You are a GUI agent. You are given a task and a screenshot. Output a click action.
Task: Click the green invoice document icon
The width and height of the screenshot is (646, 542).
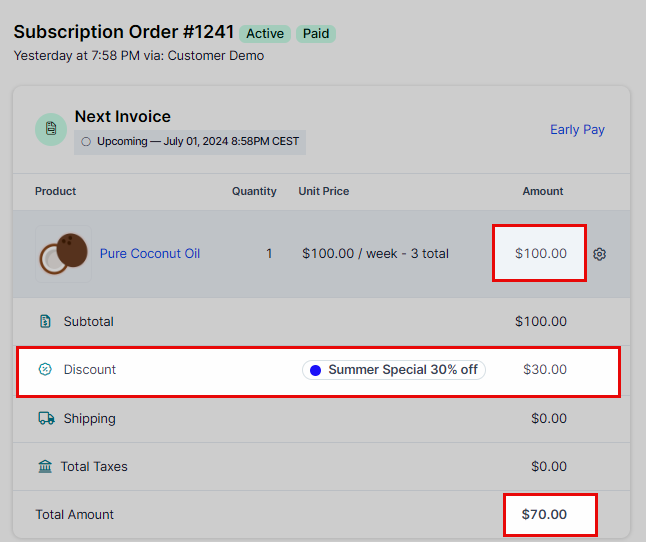point(51,129)
